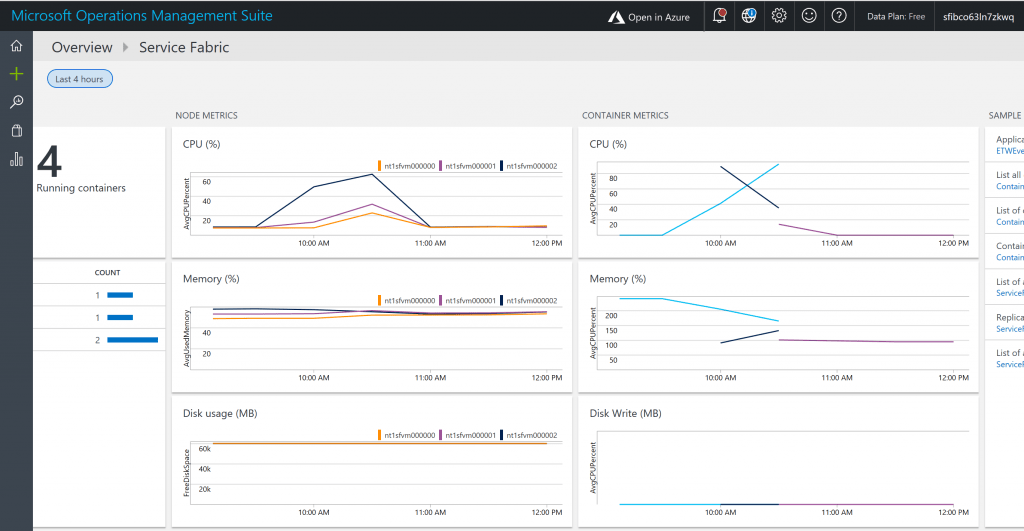Click Open in Azure

pyautogui.click(x=649, y=17)
